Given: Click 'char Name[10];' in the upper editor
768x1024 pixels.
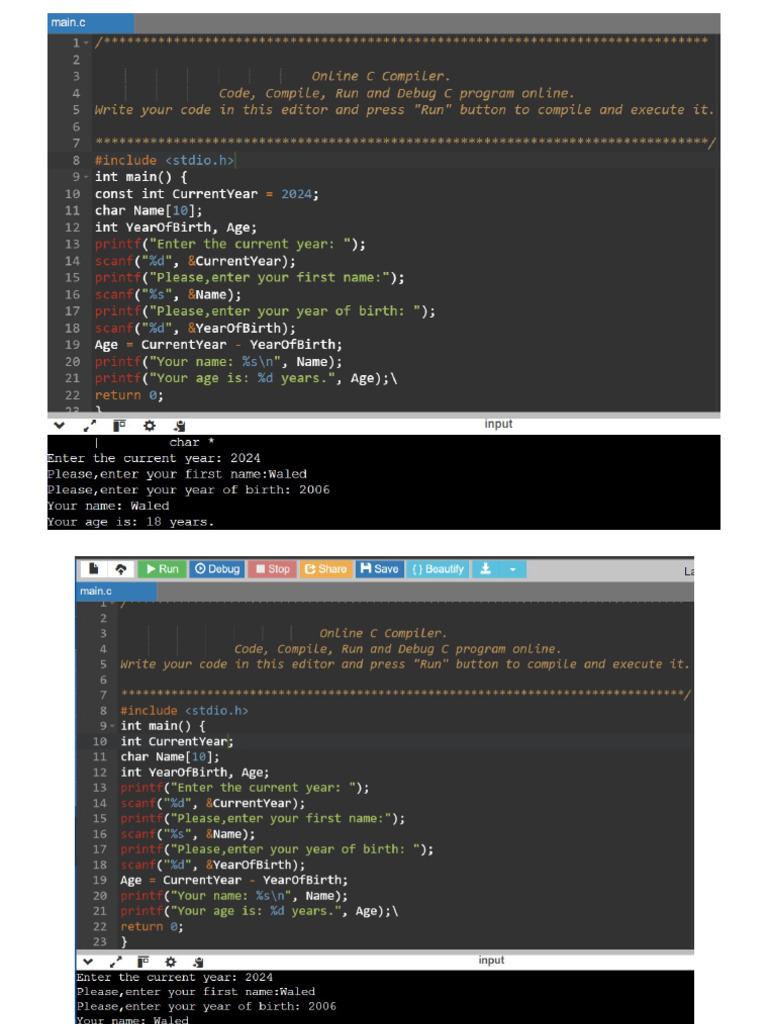Looking at the screenshot, I should pos(148,210).
